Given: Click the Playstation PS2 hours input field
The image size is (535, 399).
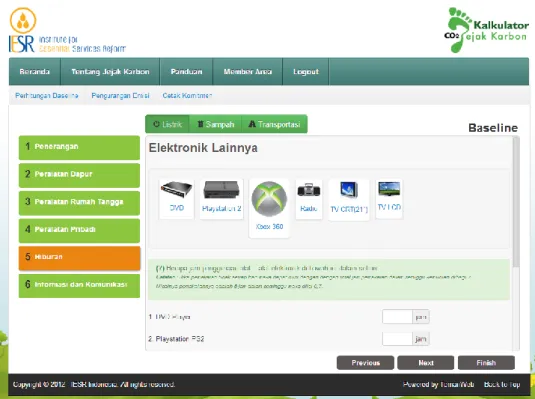Looking at the screenshot, I should 397,339.
